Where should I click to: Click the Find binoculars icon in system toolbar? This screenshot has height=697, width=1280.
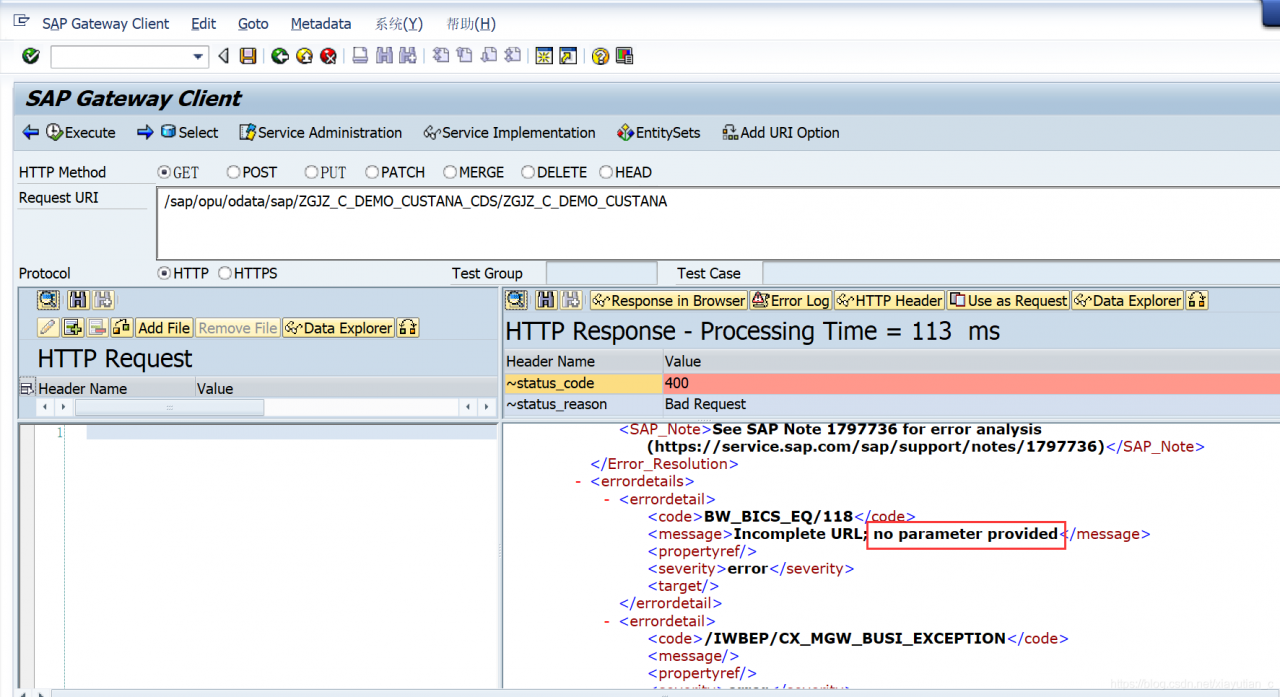click(x=384, y=56)
